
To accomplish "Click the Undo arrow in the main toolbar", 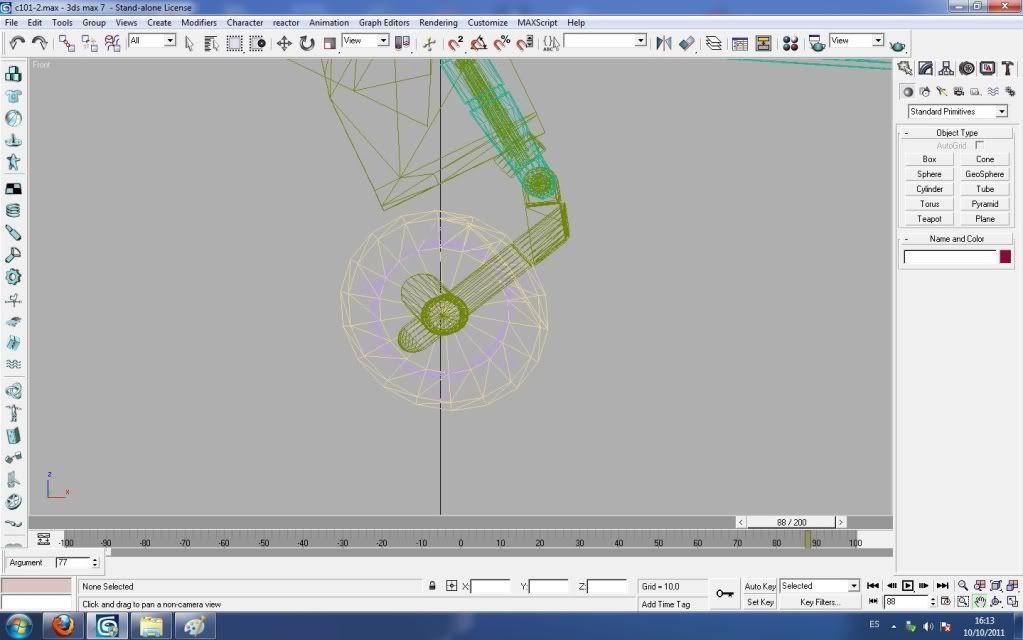I will tap(16, 42).
